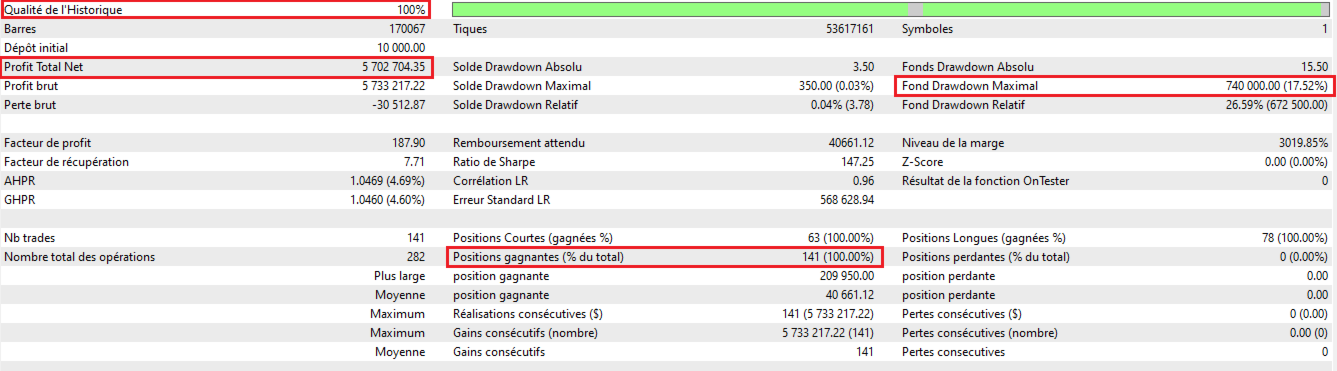Select the 'Dépôt initial' label
Viewport: 1337px width, 371px height.
tap(37, 48)
